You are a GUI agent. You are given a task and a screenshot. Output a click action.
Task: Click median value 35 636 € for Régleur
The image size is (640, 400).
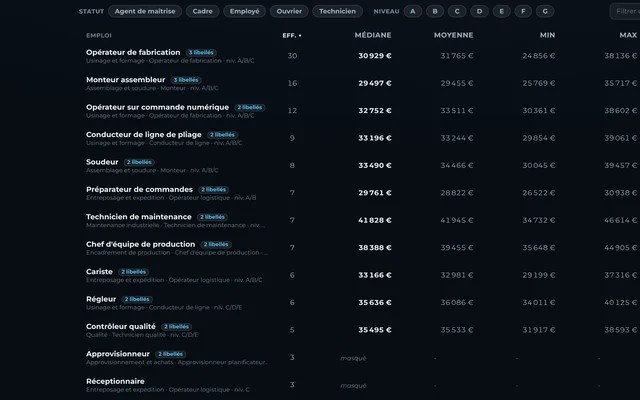tap(375, 302)
